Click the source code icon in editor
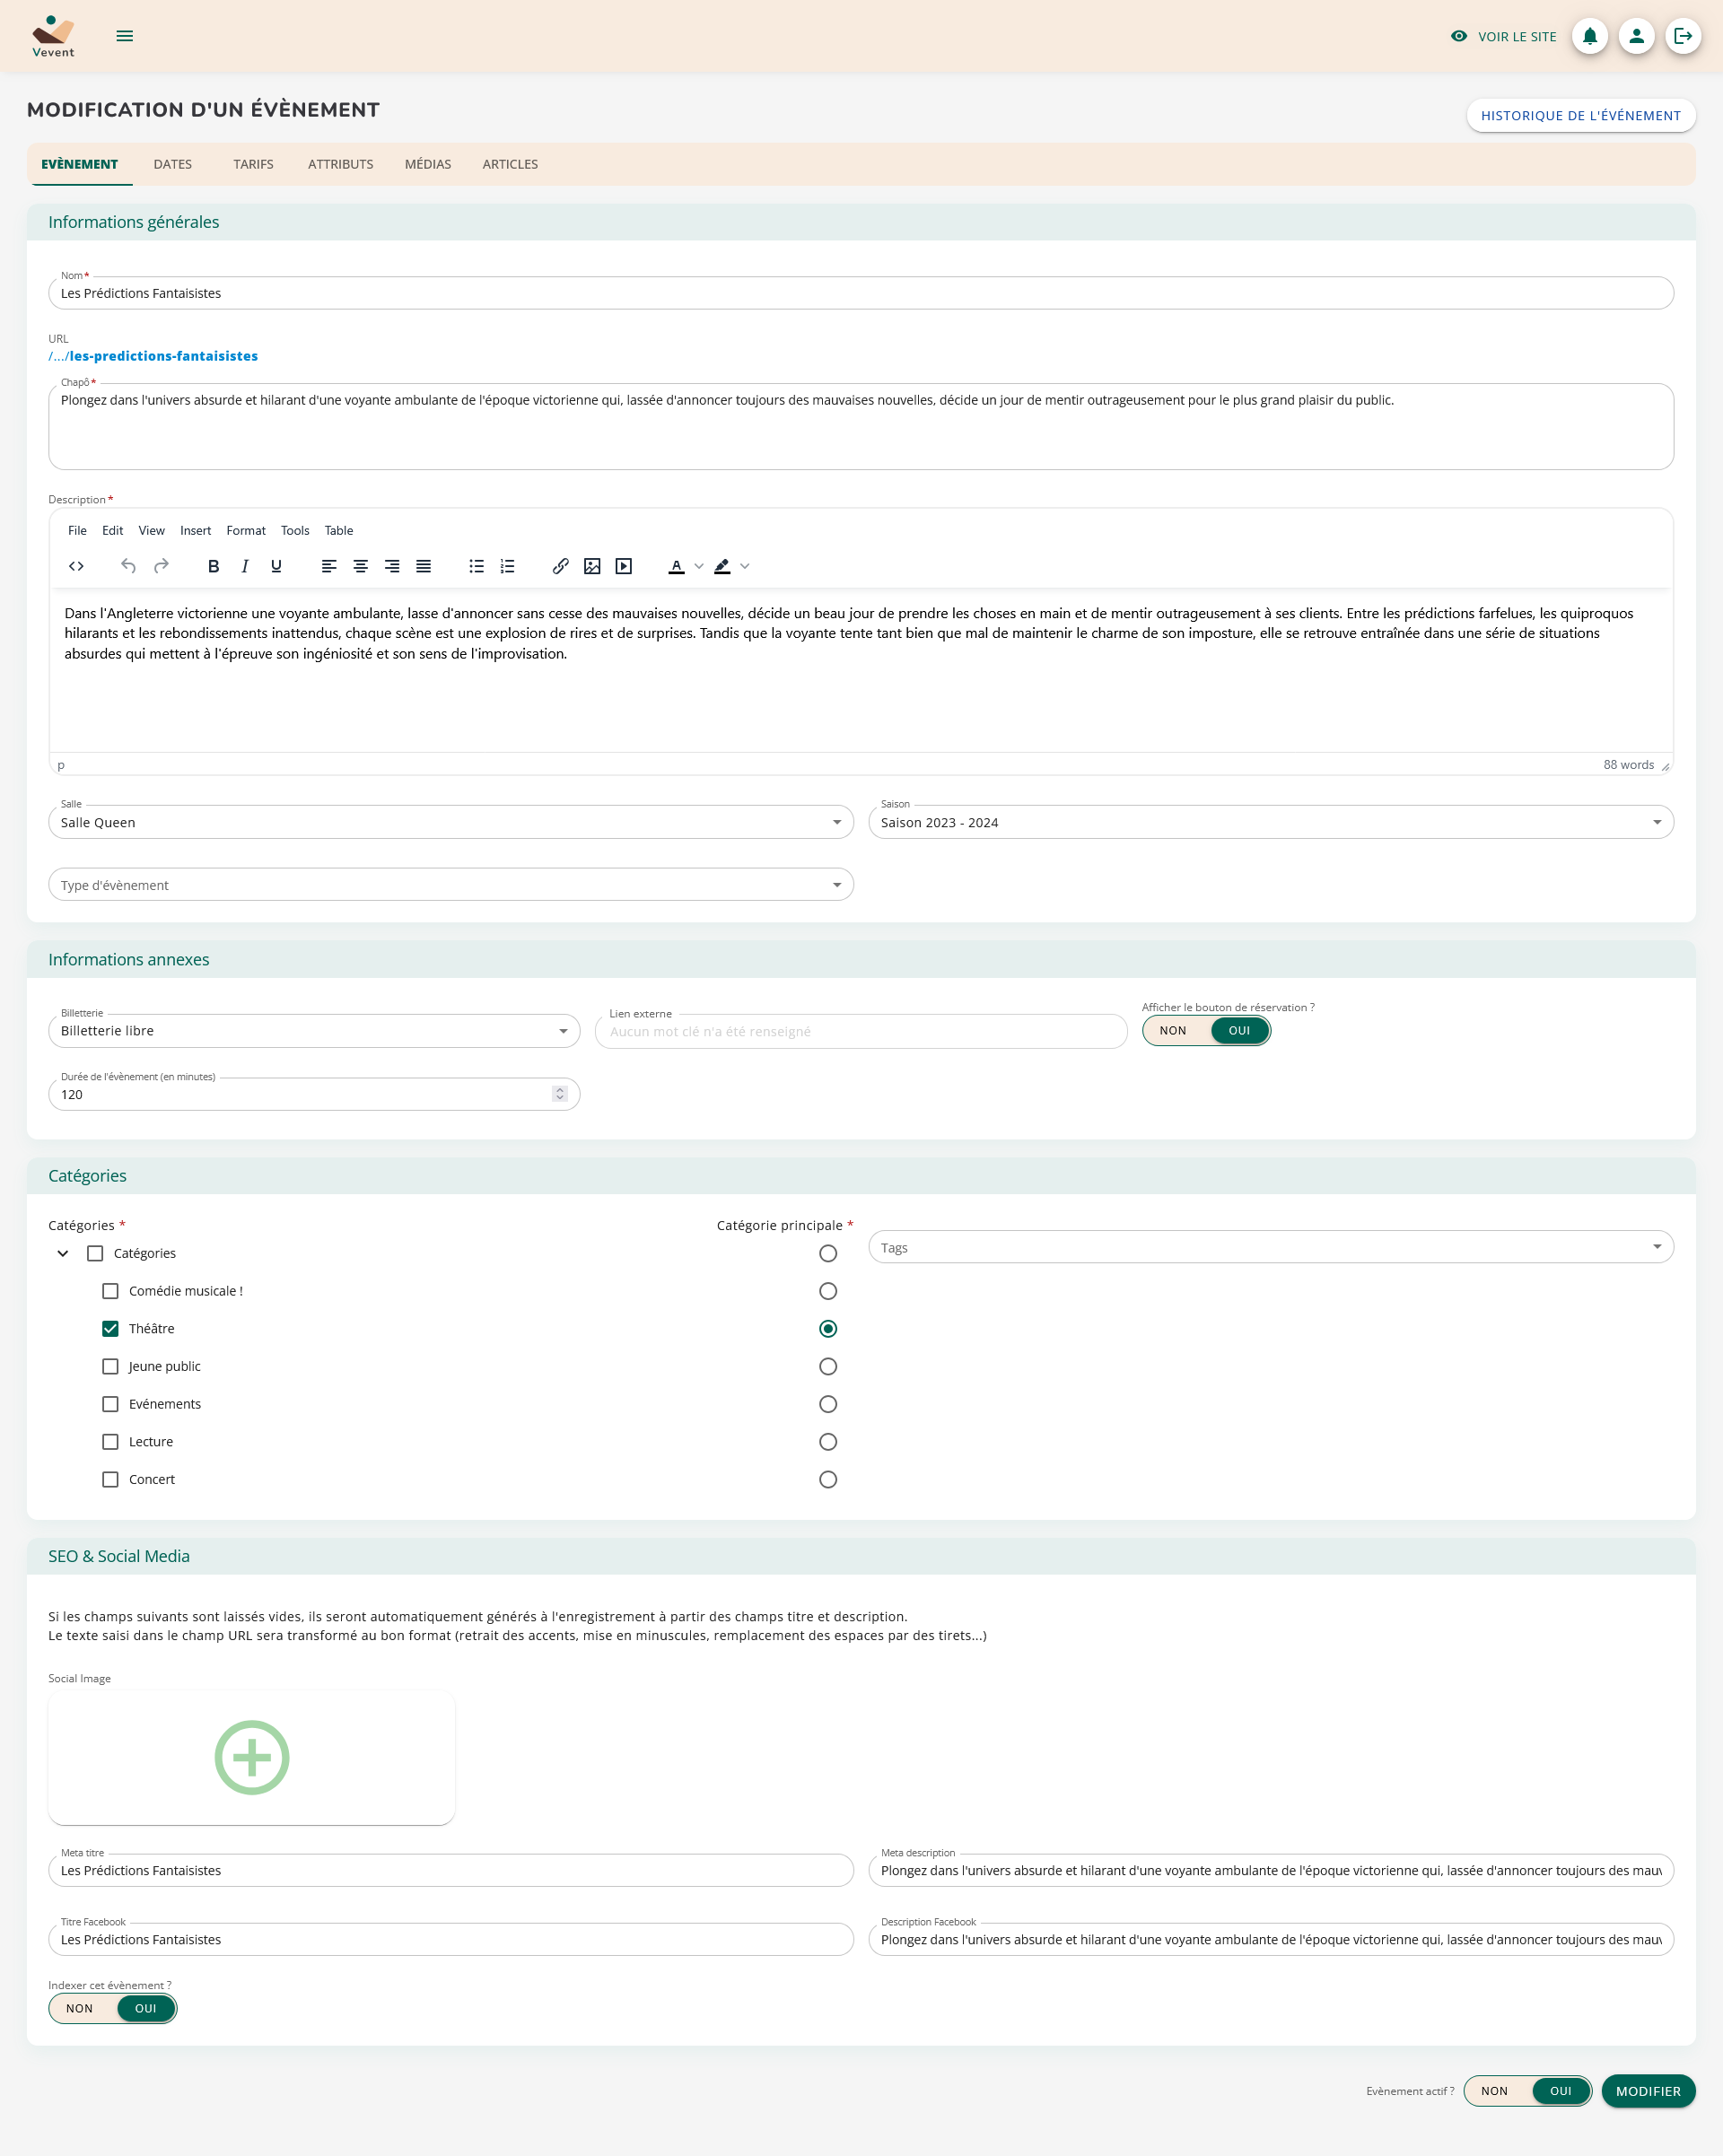The height and width of the screenshot is (2156, 1723). tap(76, 566)
